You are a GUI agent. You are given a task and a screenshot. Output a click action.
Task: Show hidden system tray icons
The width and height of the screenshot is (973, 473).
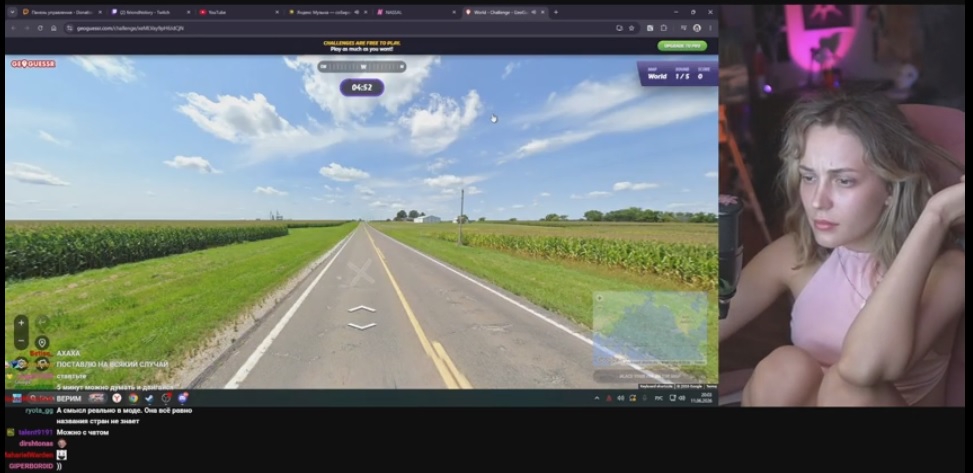pos(596,399)
